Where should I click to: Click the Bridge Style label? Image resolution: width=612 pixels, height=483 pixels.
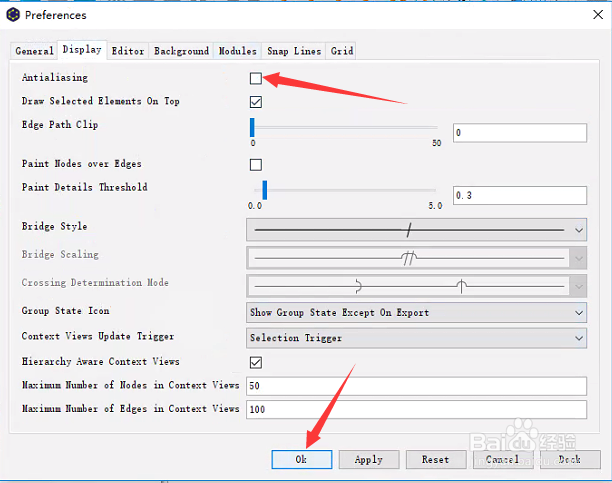click(54, 226)
